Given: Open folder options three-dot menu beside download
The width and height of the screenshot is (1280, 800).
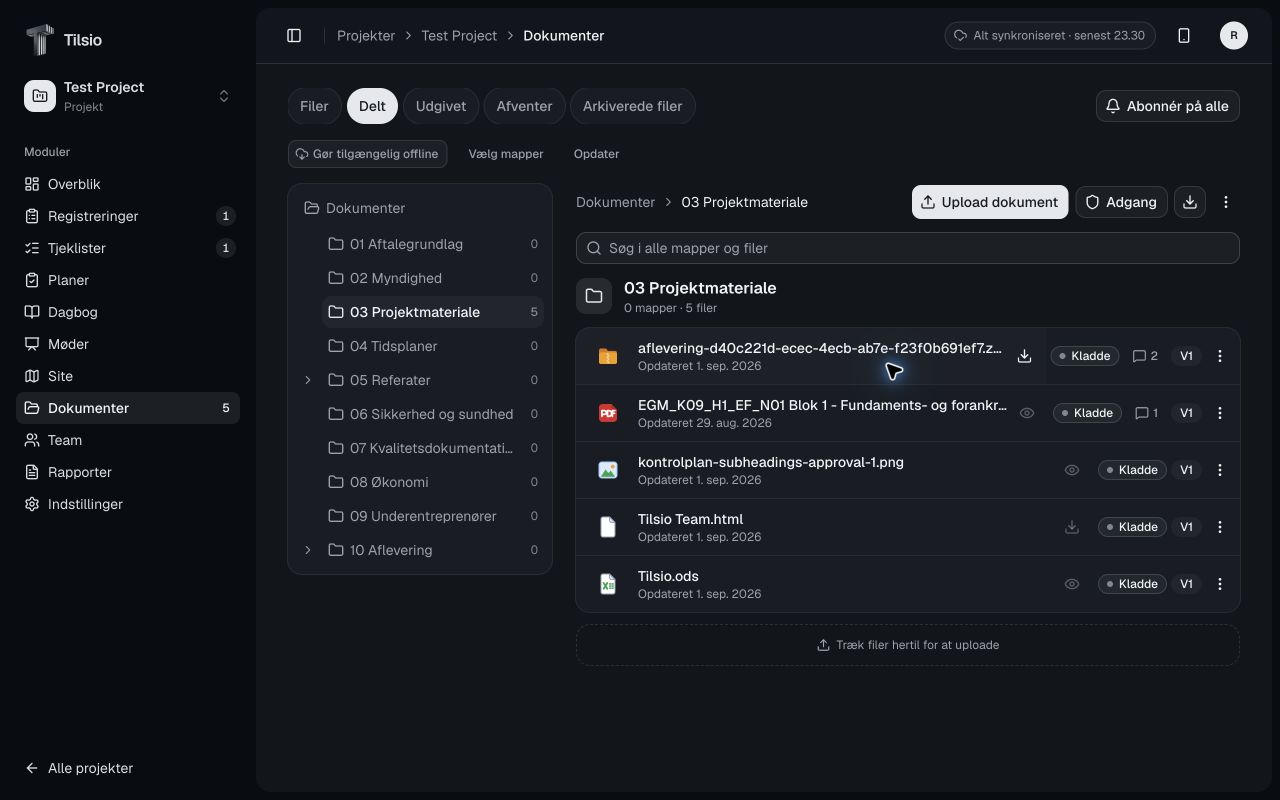Looking at the screenshot, I should [x=1226, y=202].
